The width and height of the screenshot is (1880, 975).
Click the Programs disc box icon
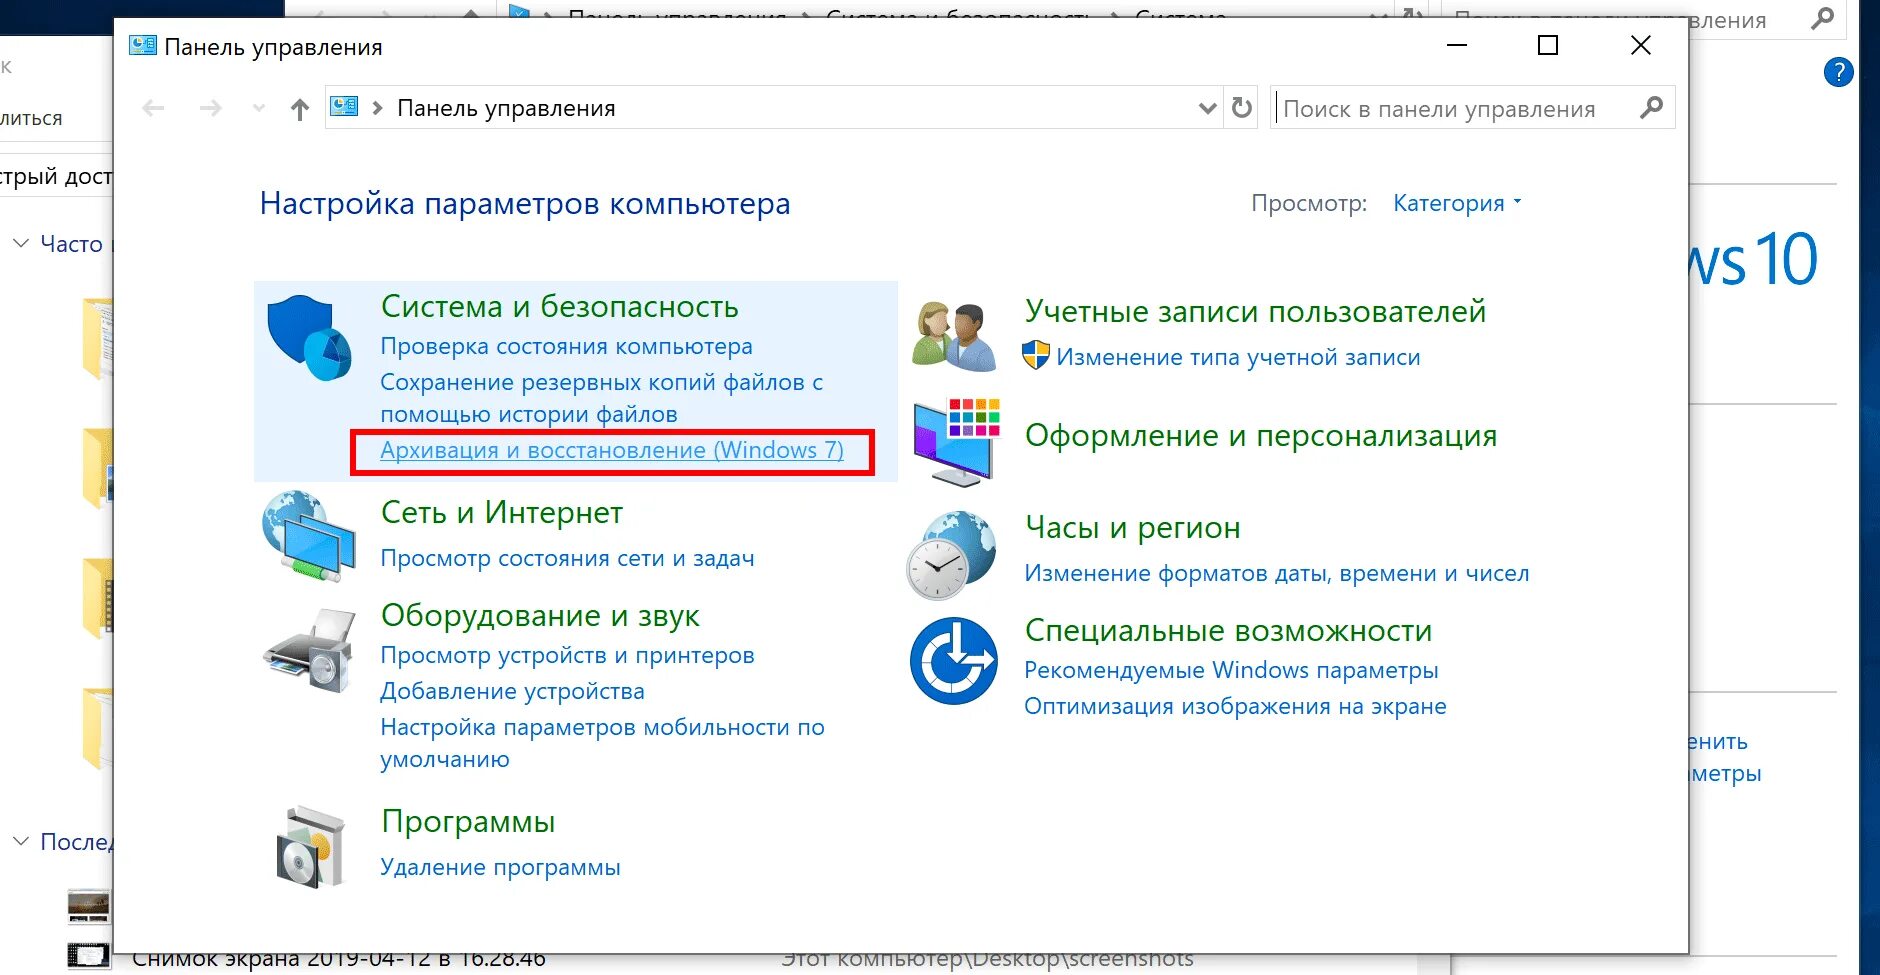pos(311,847)
